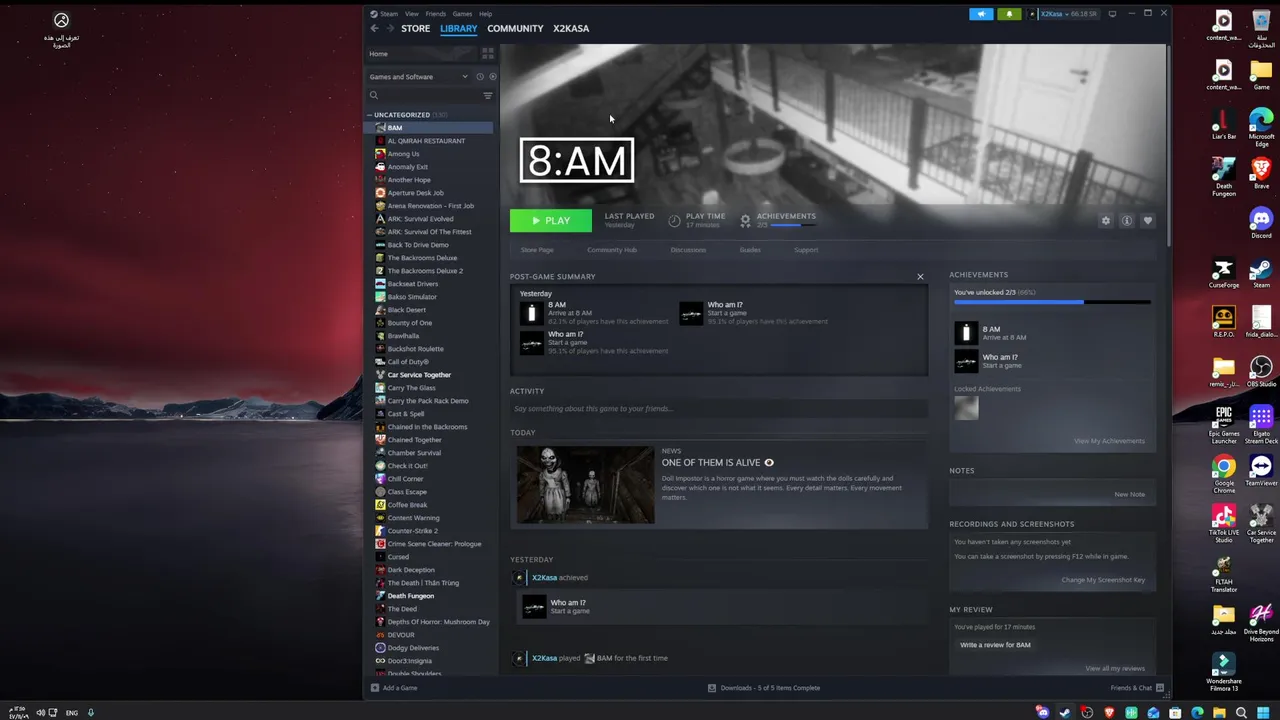The height and width of the screenshot is (720, 1280).
Task: Write a review for 8AM
Action: [995, 645]
